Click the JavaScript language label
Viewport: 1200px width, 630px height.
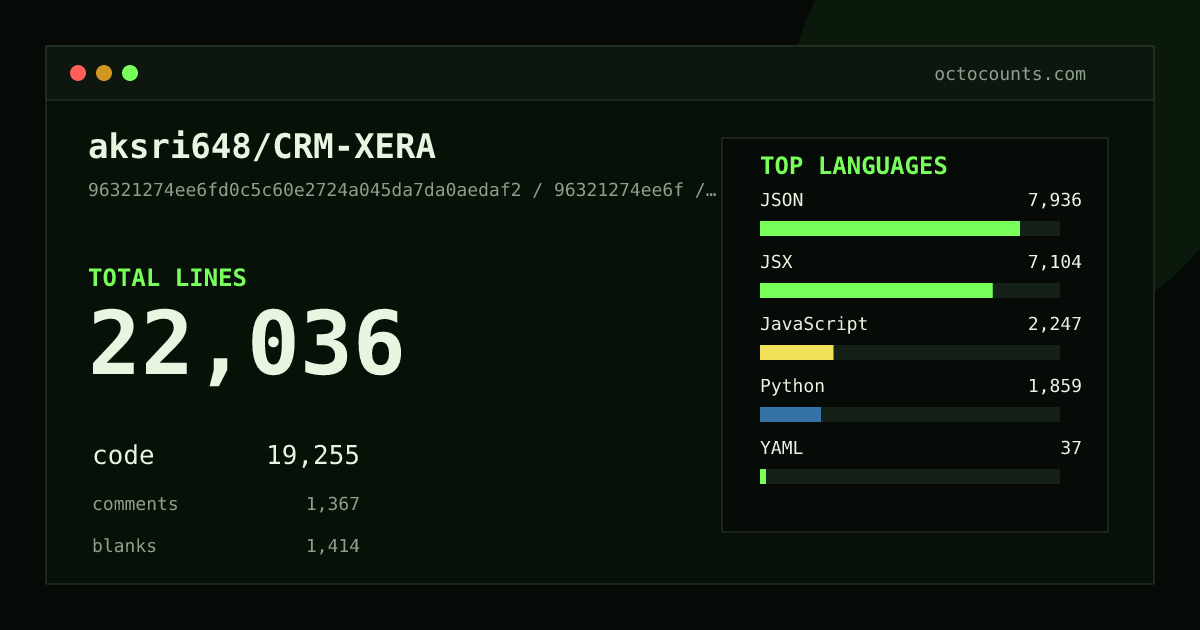tap(814, 324)
